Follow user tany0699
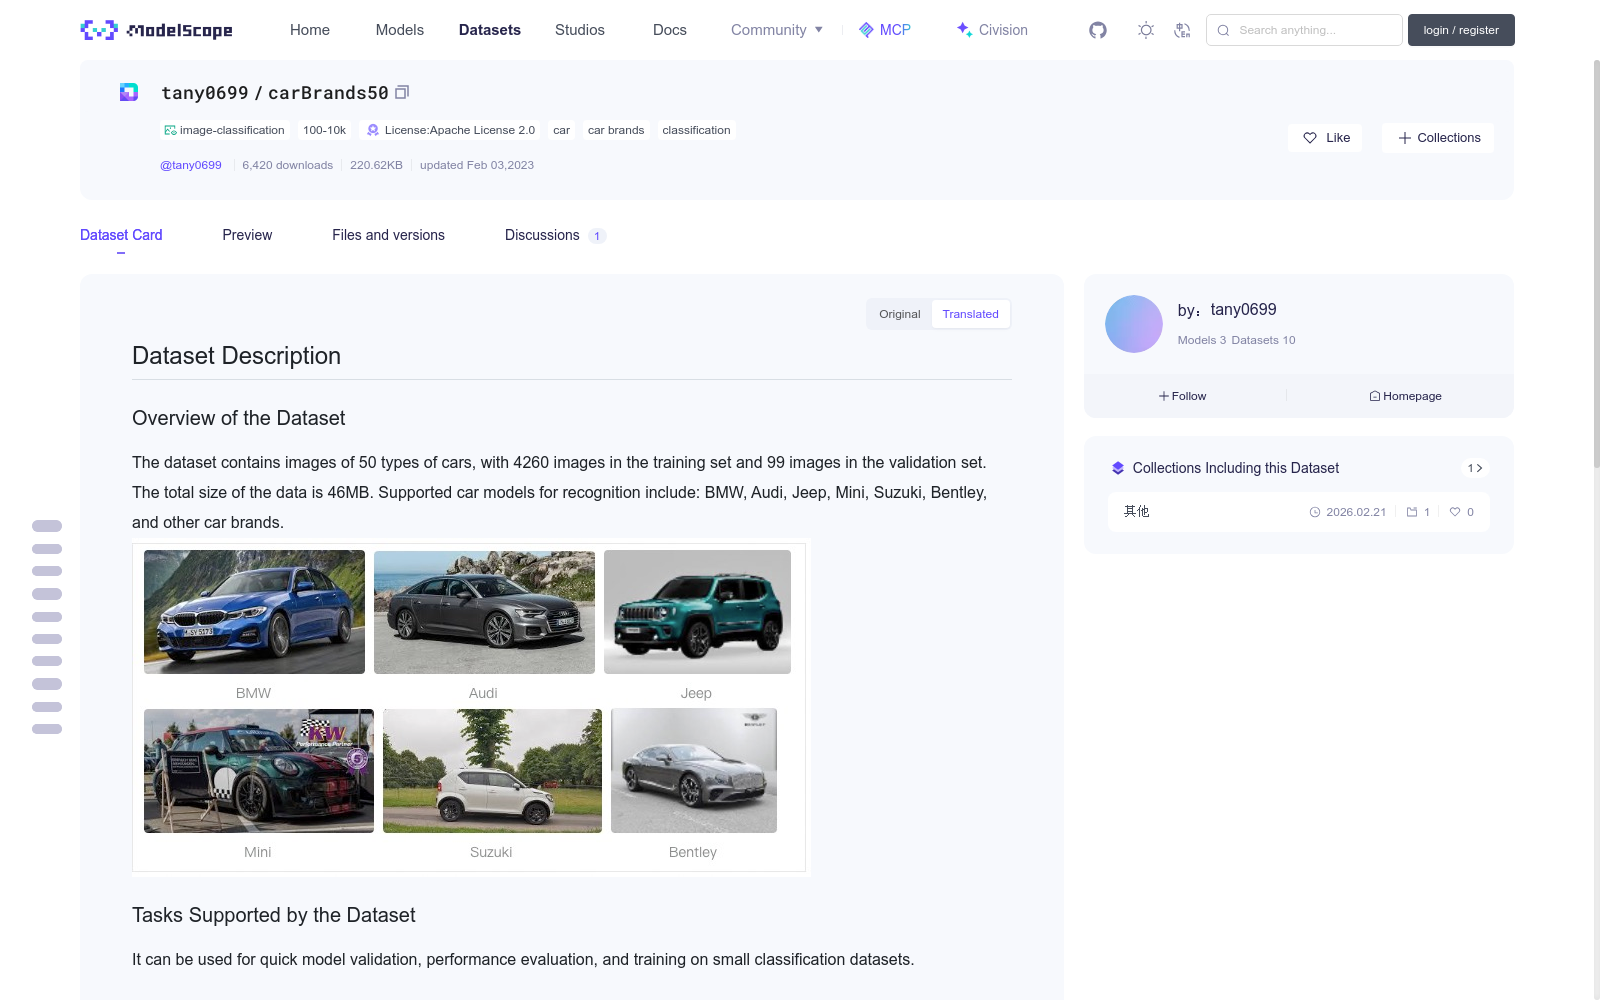The width and height of the screenshot is (1600, 1000). 1183,396
